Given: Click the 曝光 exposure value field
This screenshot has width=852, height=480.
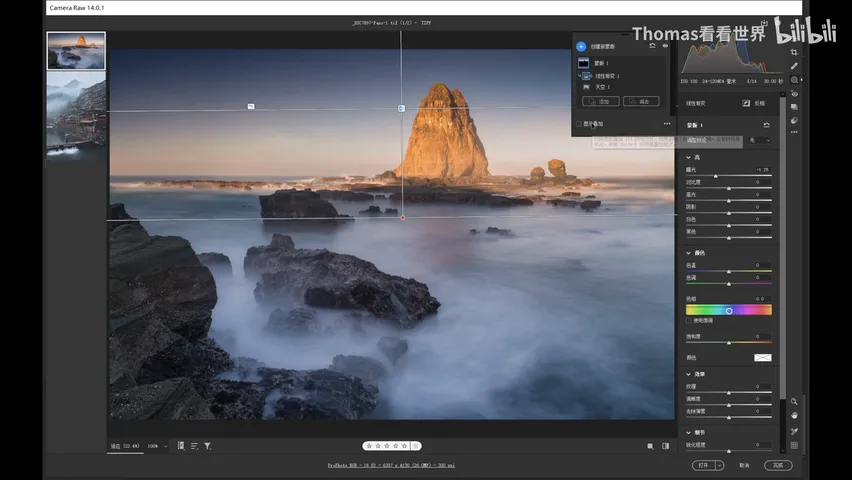Looking at the screenshot, I should click(762, 170).
